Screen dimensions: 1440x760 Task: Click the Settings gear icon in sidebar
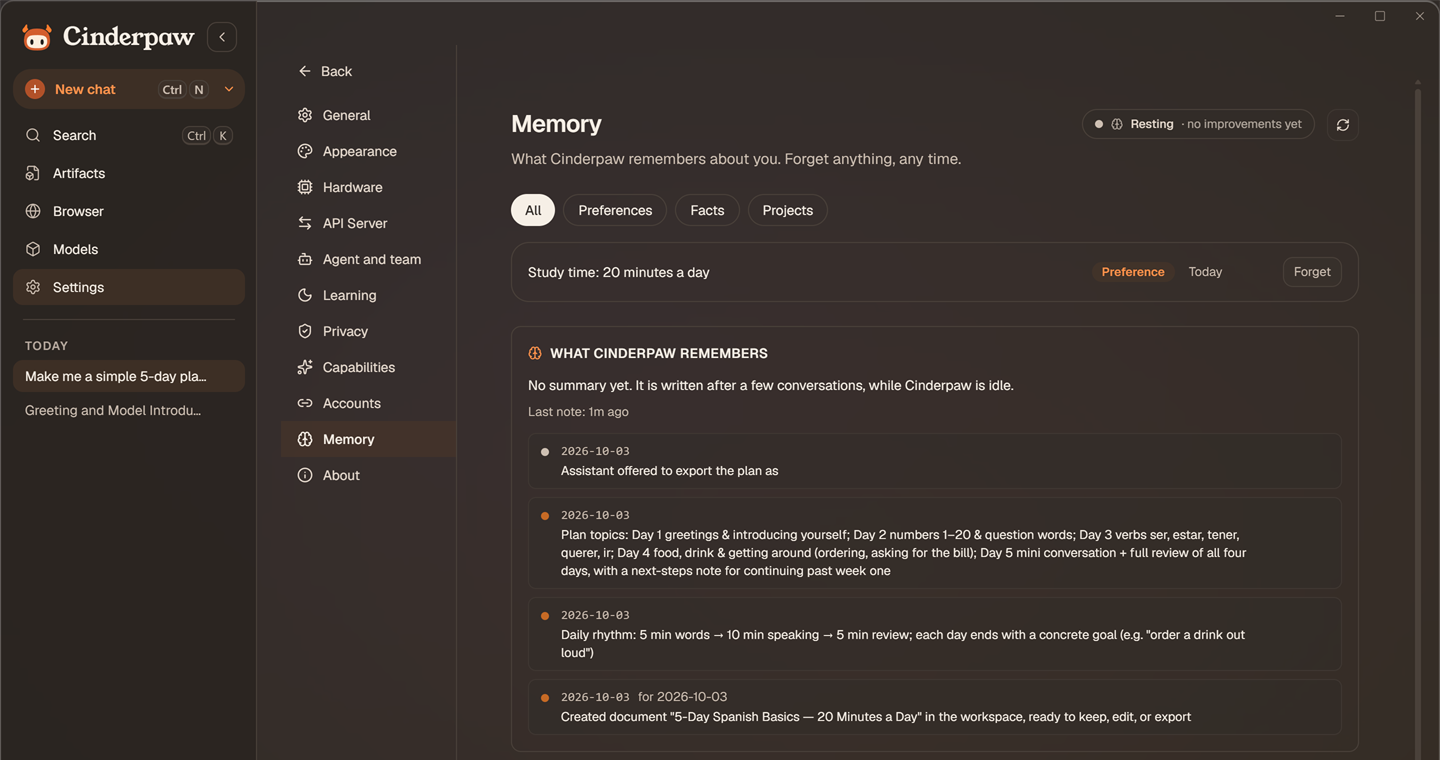click(x=33, y=287)
